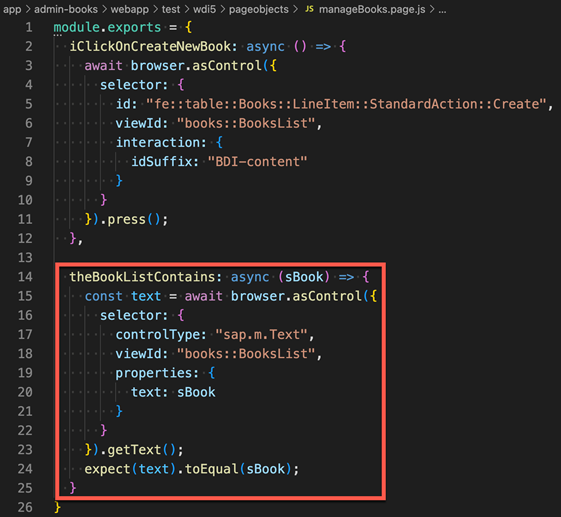Click line number 26 in gutter

[25, 507]
